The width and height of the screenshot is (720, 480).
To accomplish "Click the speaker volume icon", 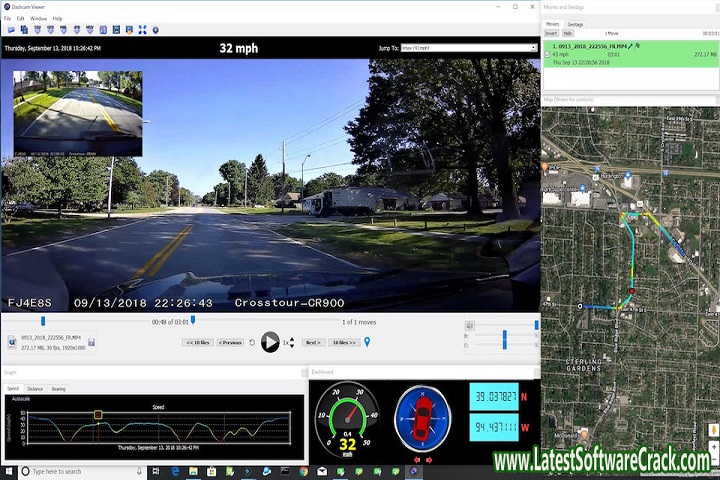I will click(469, 325).
